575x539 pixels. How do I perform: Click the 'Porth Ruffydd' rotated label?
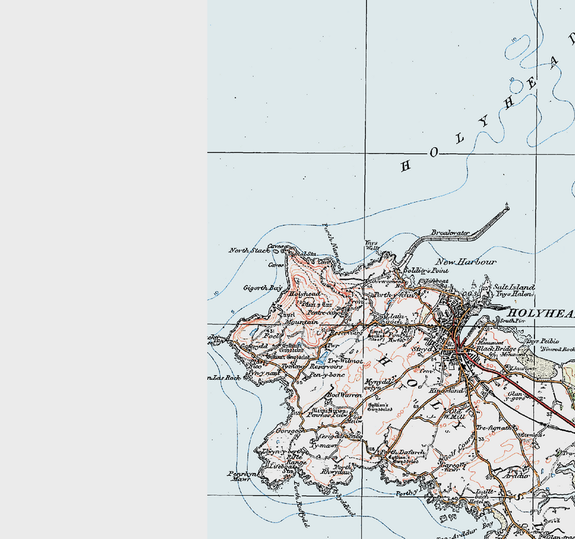[x=301, y=504]
